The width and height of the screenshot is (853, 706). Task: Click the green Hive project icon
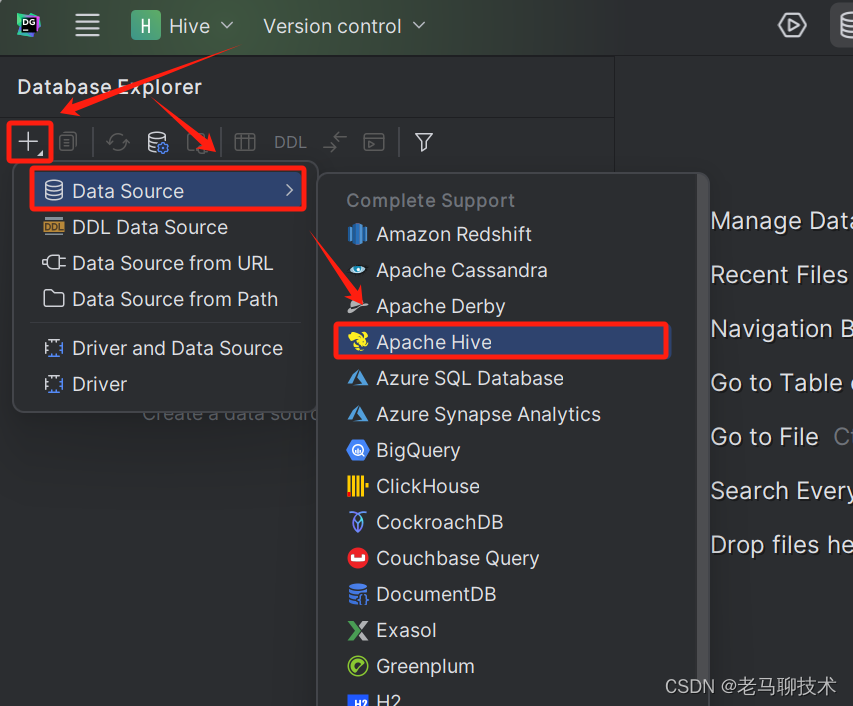pyautogui.click(x=145, y=26)
